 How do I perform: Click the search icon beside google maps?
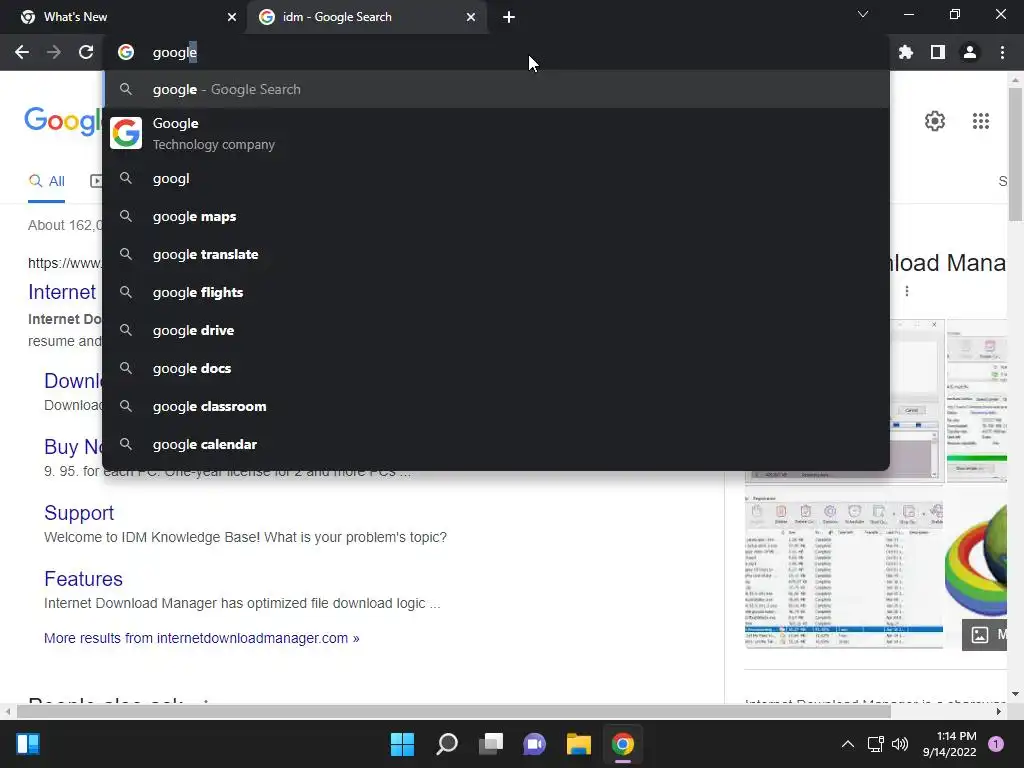pyautogui.click(x=126, y=216)
